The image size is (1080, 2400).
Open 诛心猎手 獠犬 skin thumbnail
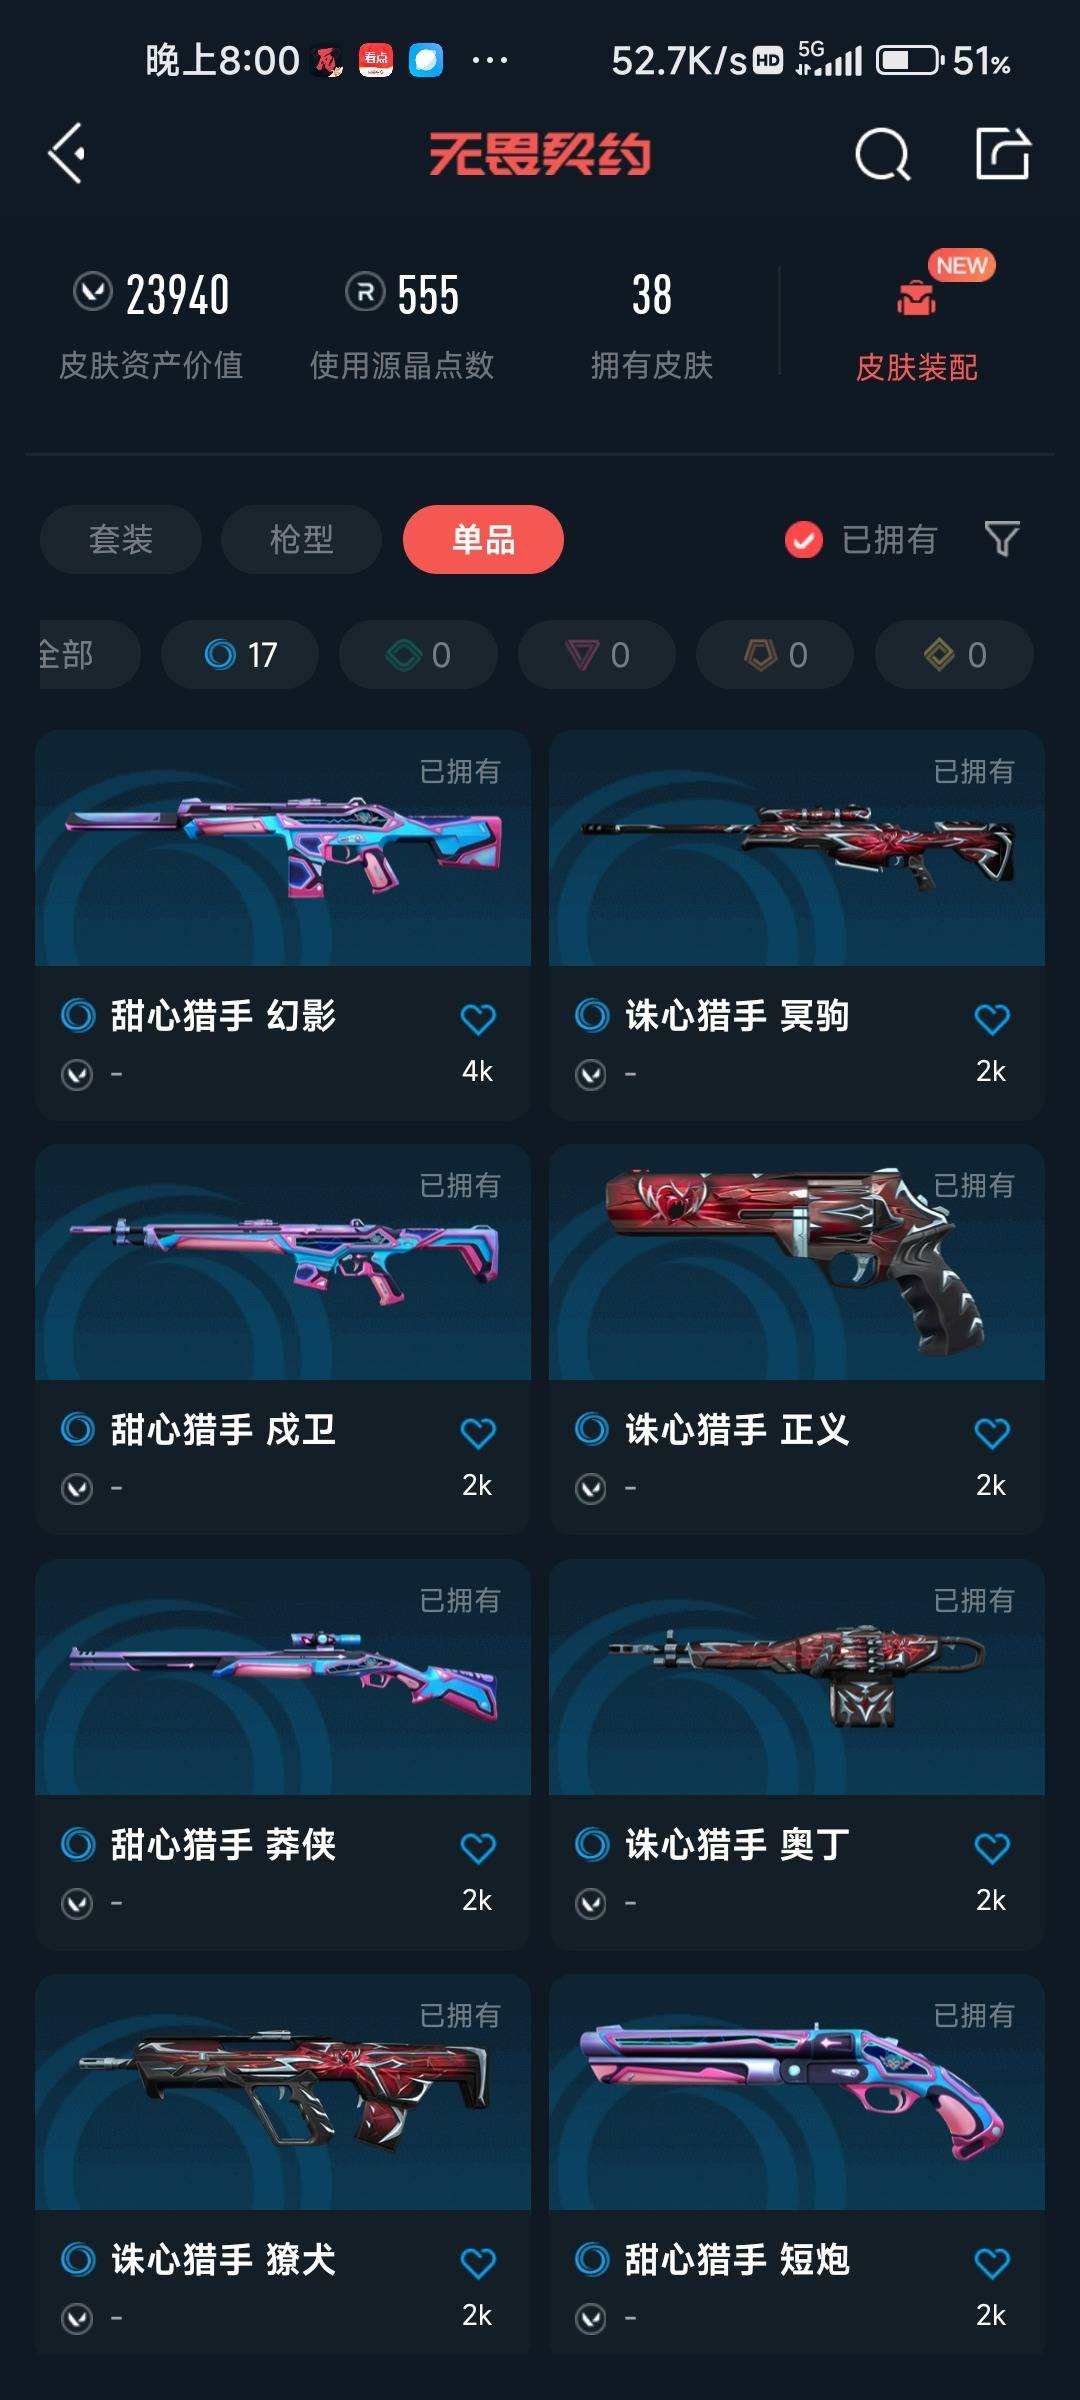[x=283, y=2092]
